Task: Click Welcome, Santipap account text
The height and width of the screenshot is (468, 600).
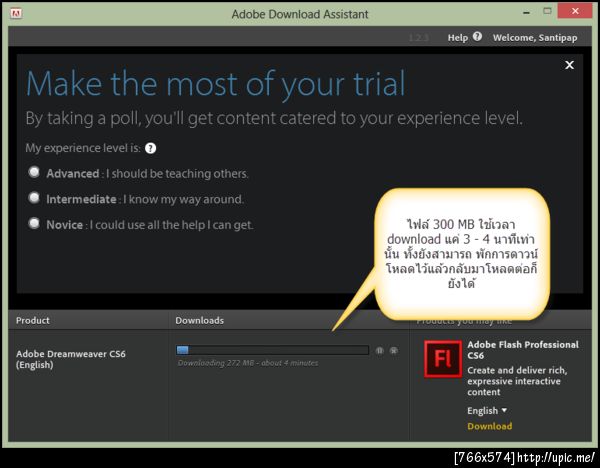Action: tap(535, 38)
